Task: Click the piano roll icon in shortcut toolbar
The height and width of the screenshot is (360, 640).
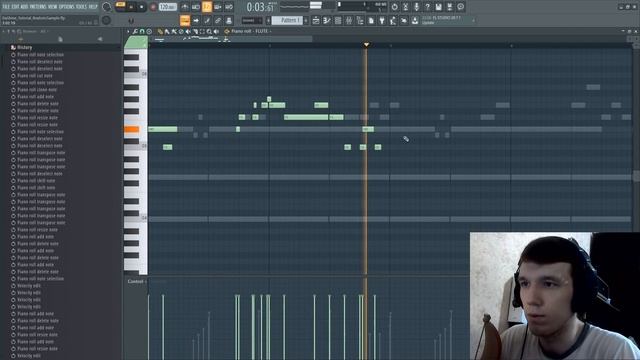Action: coord(327,20)
